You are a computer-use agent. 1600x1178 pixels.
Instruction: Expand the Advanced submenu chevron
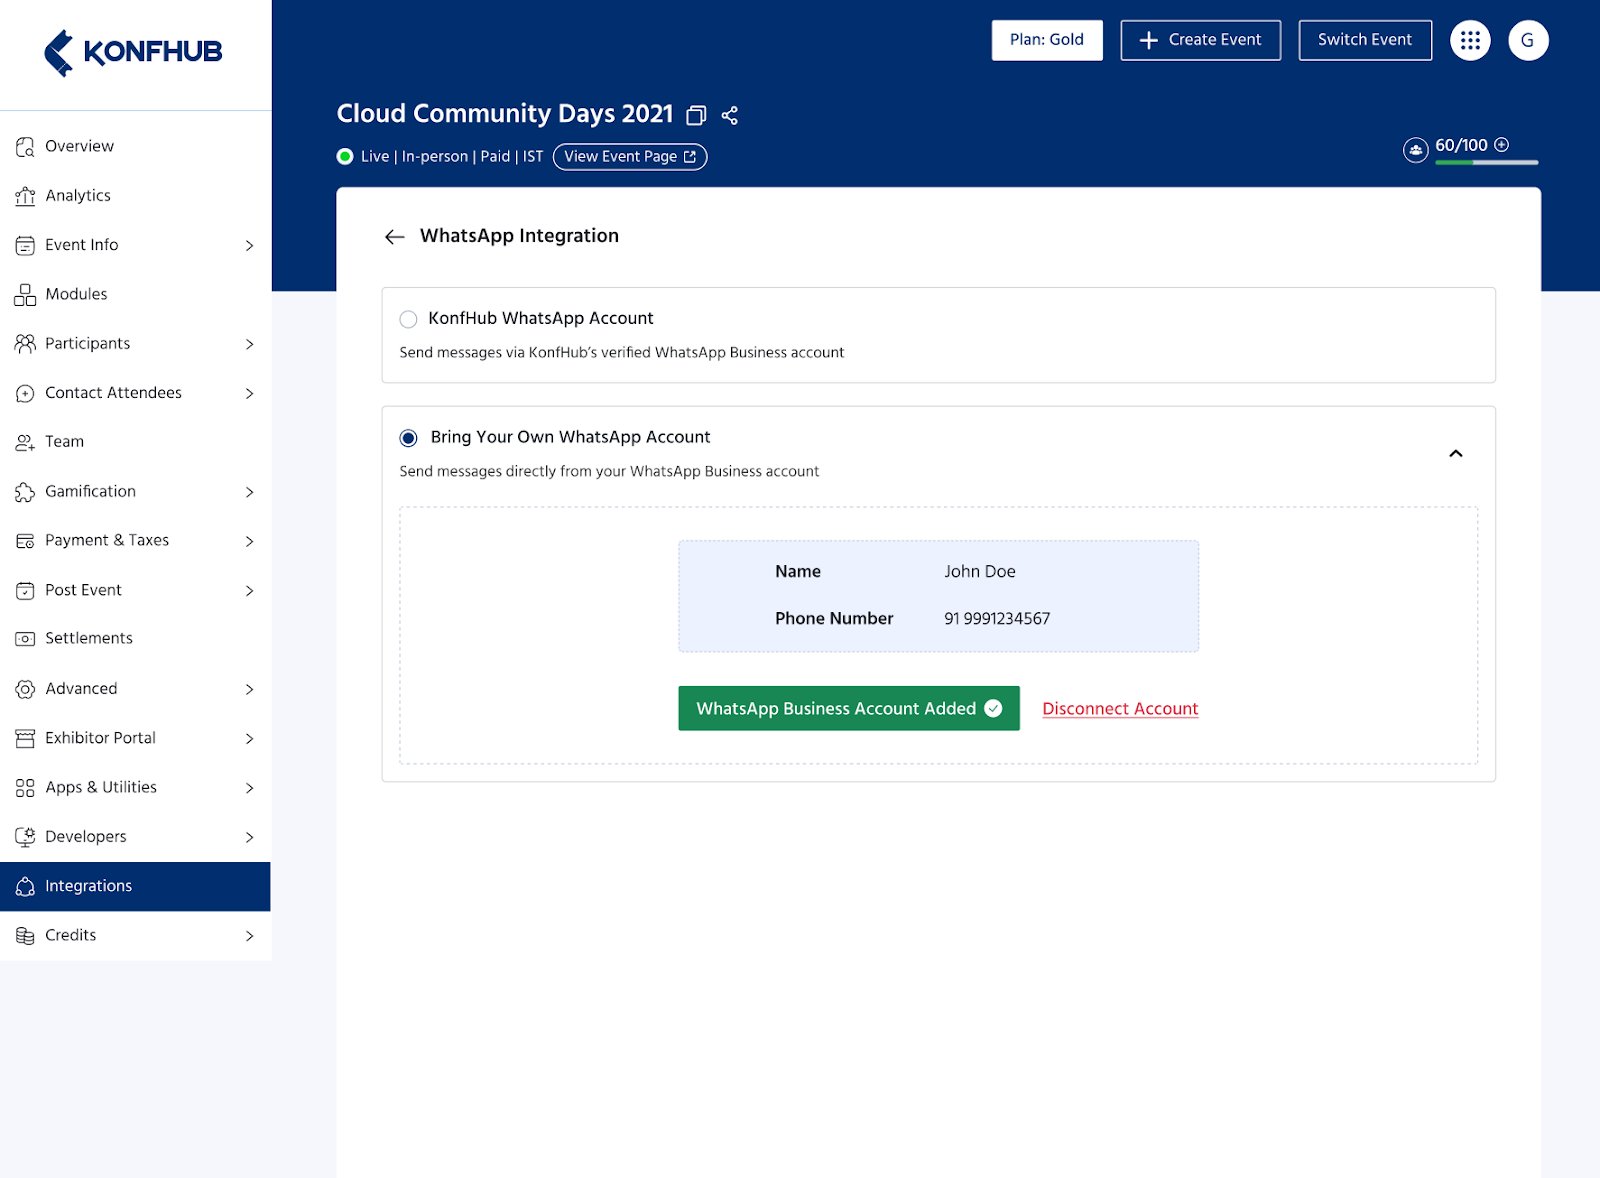click(249, 689)
